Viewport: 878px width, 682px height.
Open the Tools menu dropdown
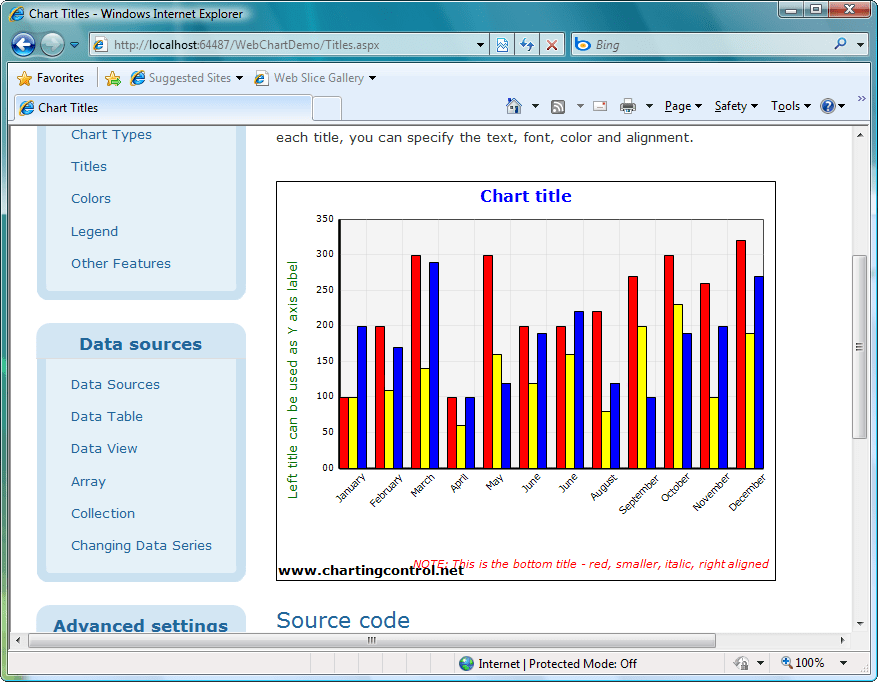789,105
